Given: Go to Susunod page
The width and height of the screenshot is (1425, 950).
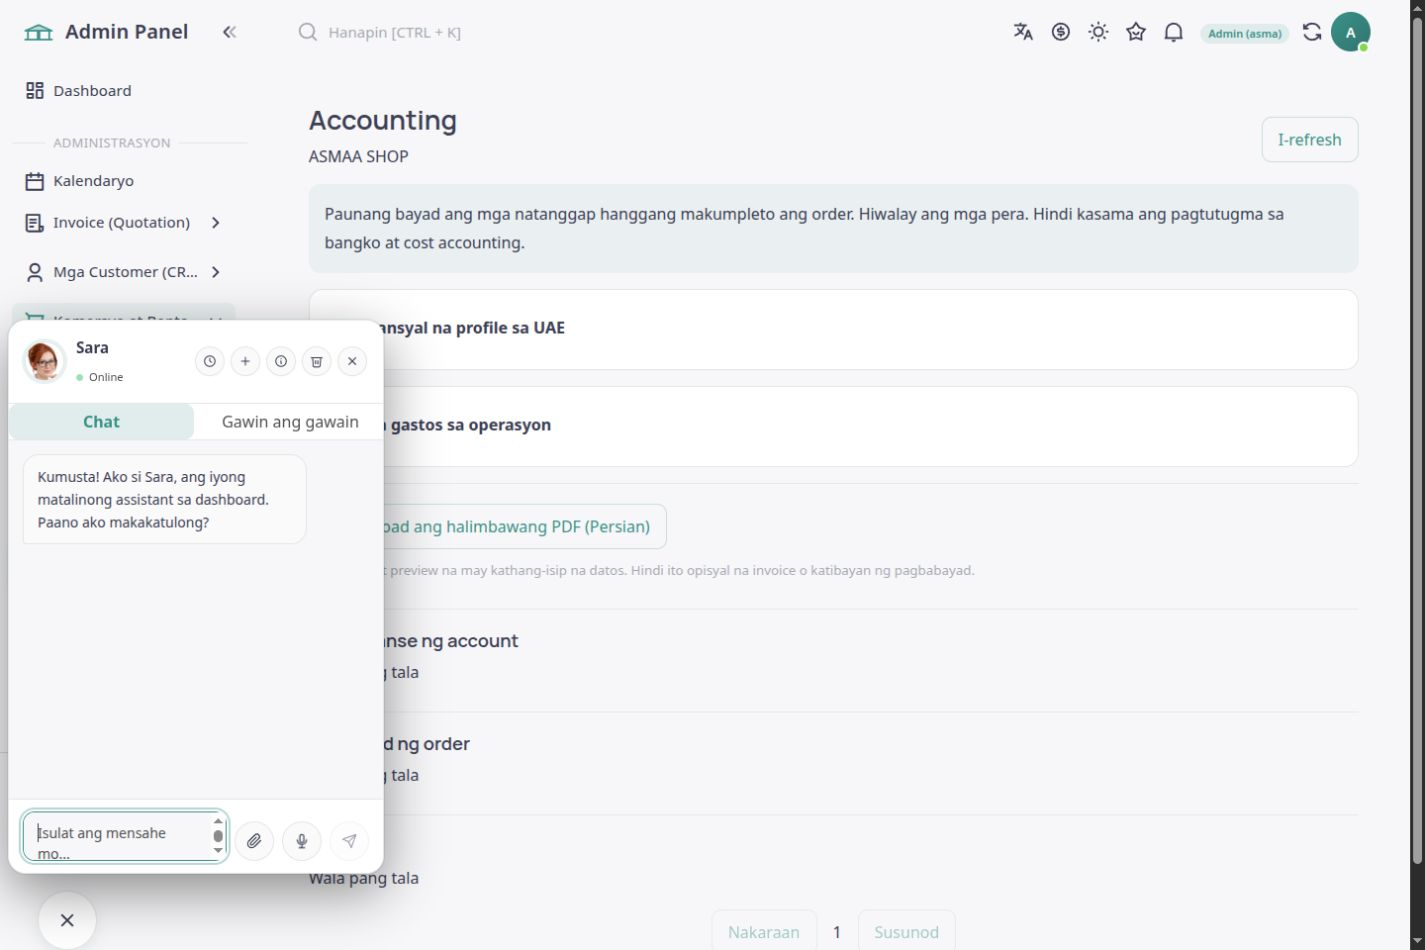Looking at the screenshot, I should coord(906,932).
